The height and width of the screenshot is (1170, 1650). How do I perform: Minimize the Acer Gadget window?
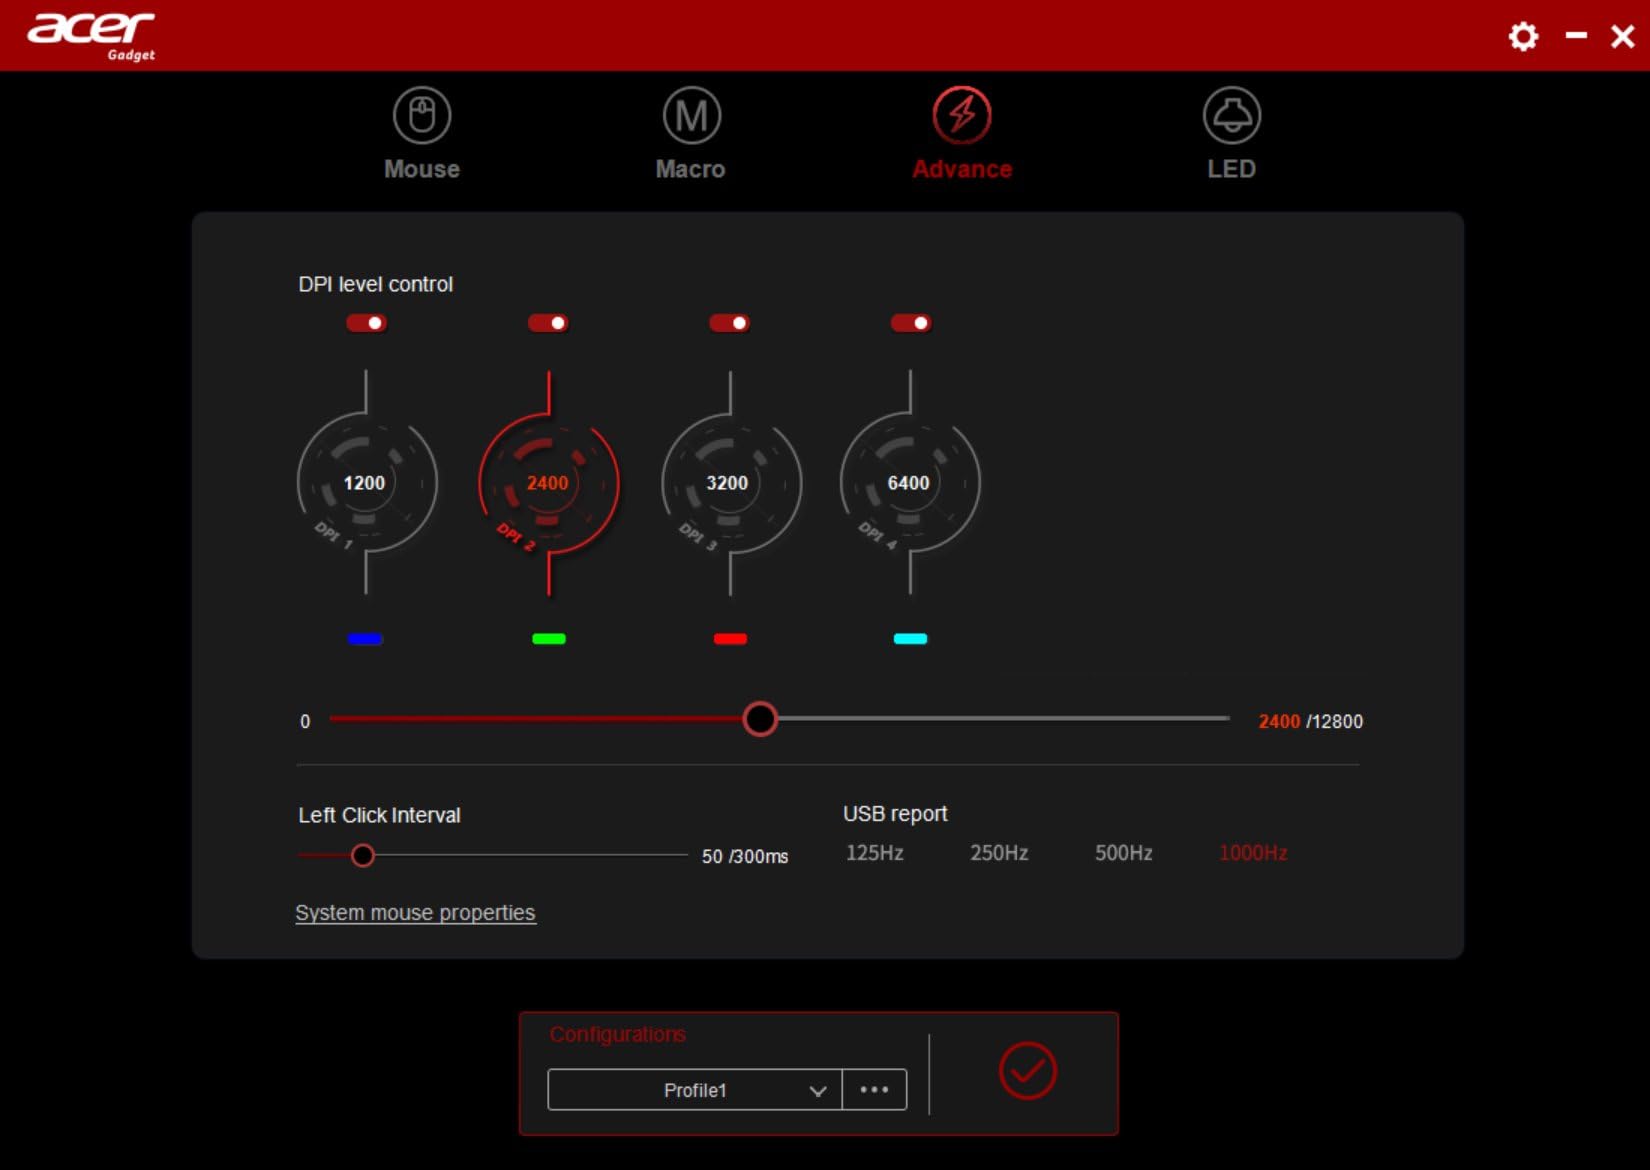(x=1577, y=36)
